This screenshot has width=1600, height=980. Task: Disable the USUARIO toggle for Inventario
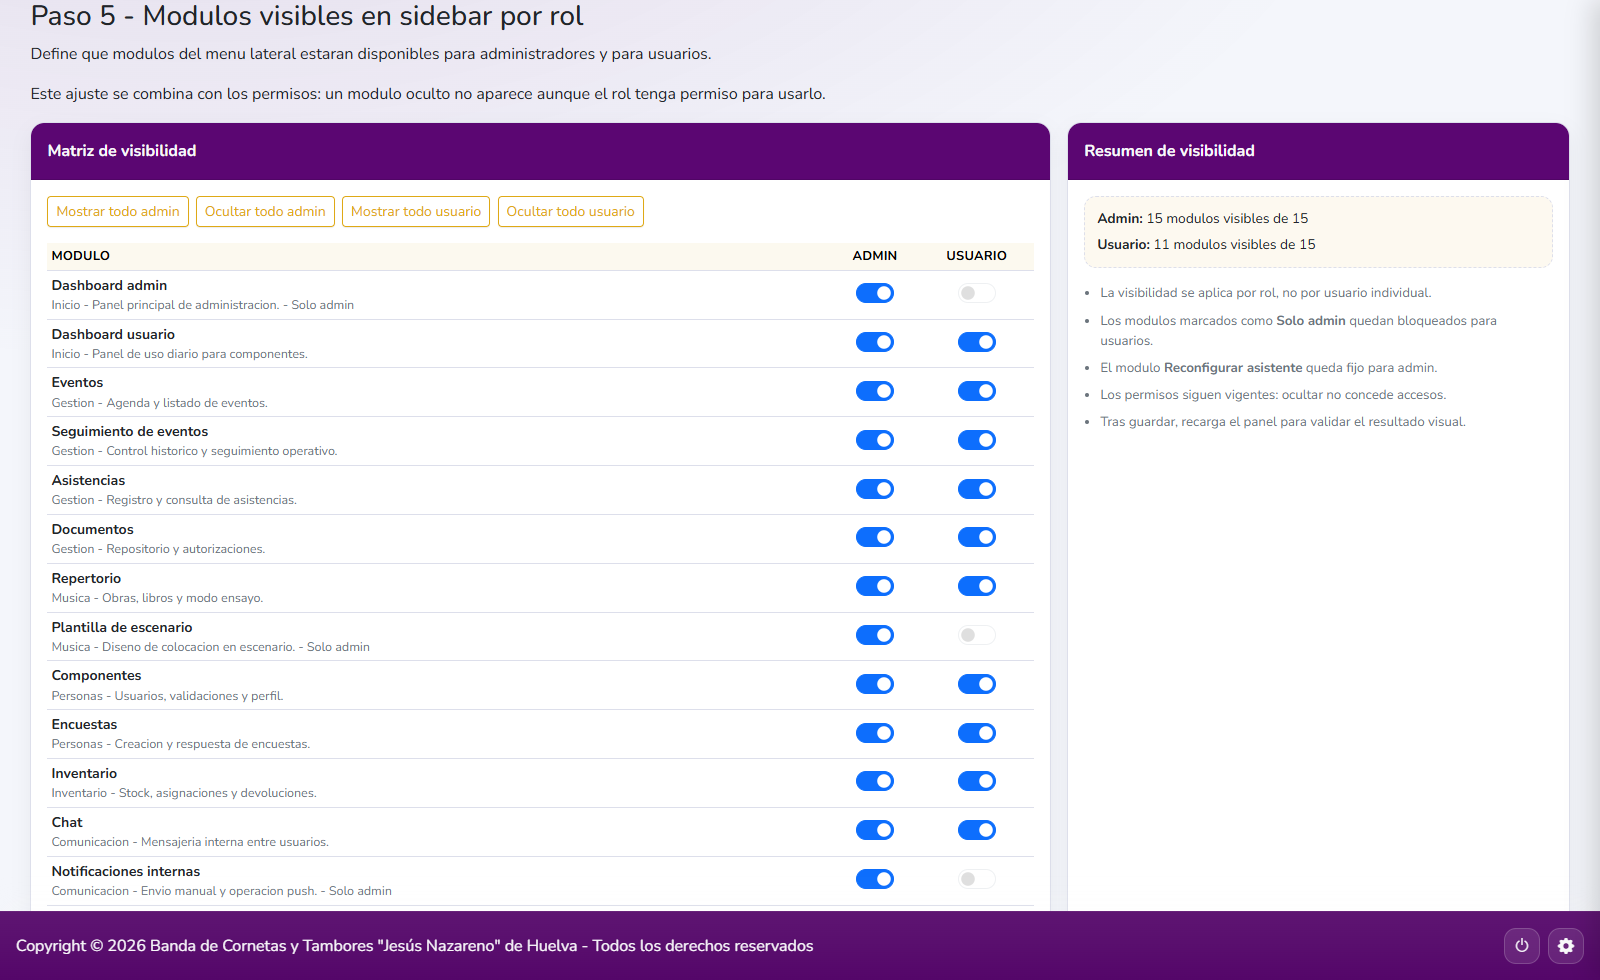coord(976,781)
